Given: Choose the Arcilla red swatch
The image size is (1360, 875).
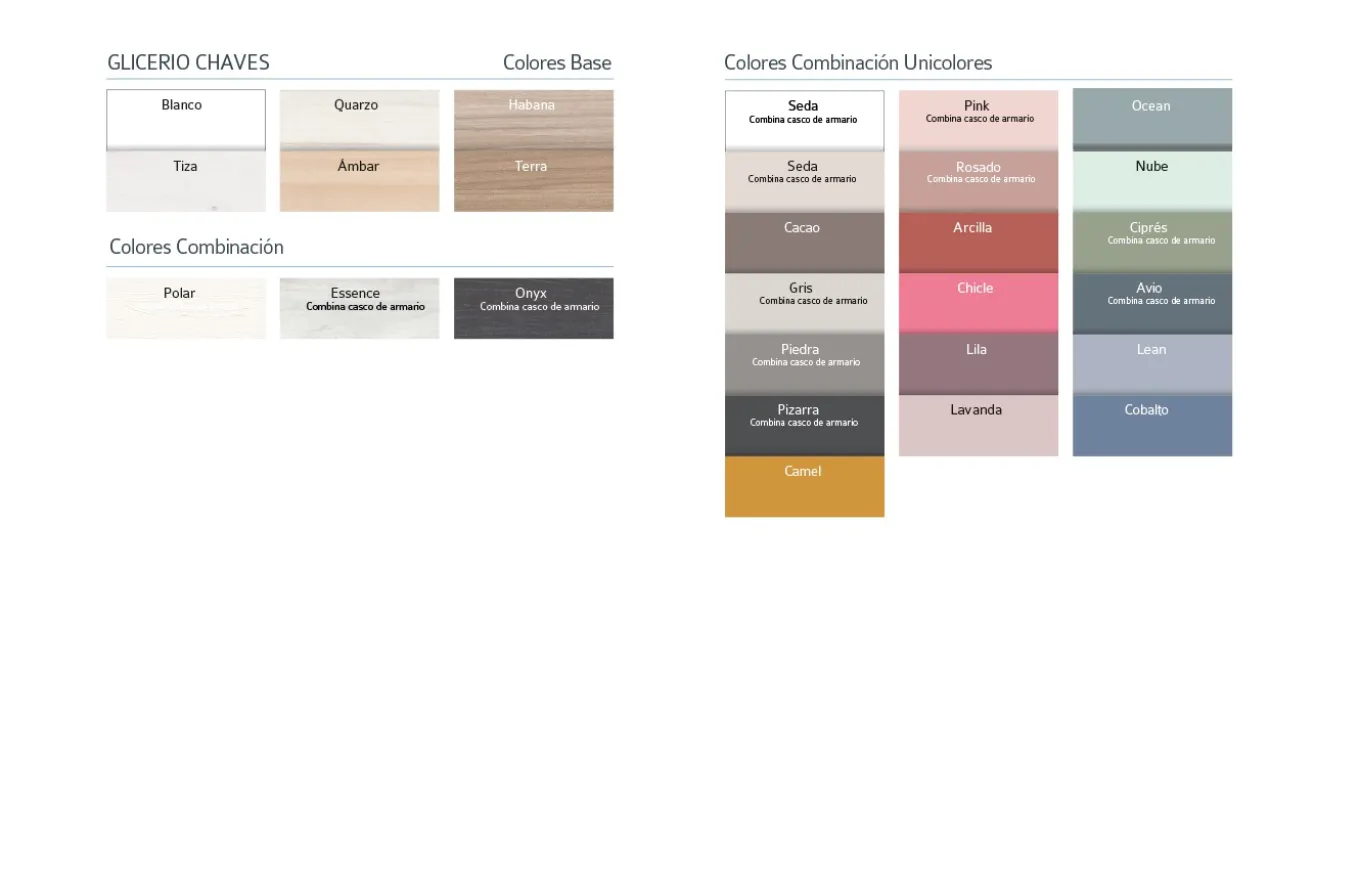Looking at the screenshot, I should (x=978, y=243).
